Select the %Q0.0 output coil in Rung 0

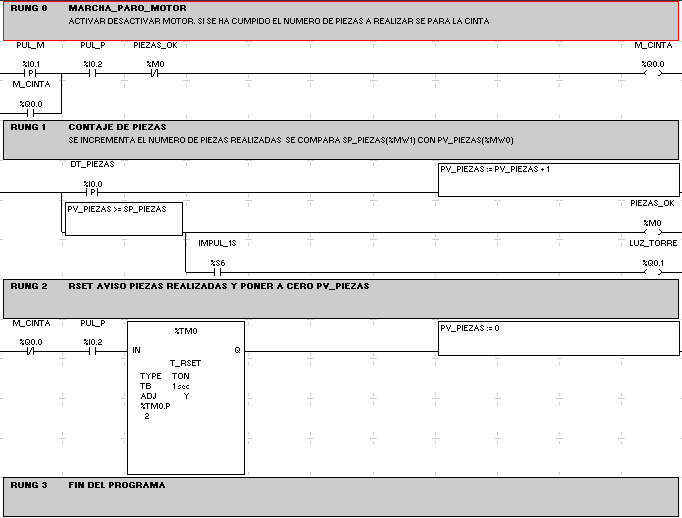coord(652,73)
